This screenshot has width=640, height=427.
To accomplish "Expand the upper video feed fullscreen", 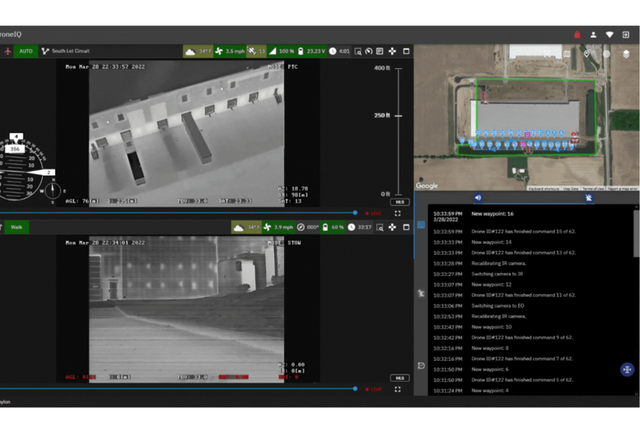I will pos(399,213).
